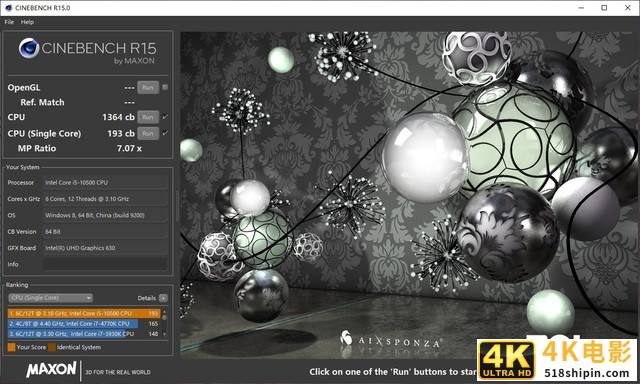
Task: Run the CPU Single Core benchmark
Action: [148, 133]
